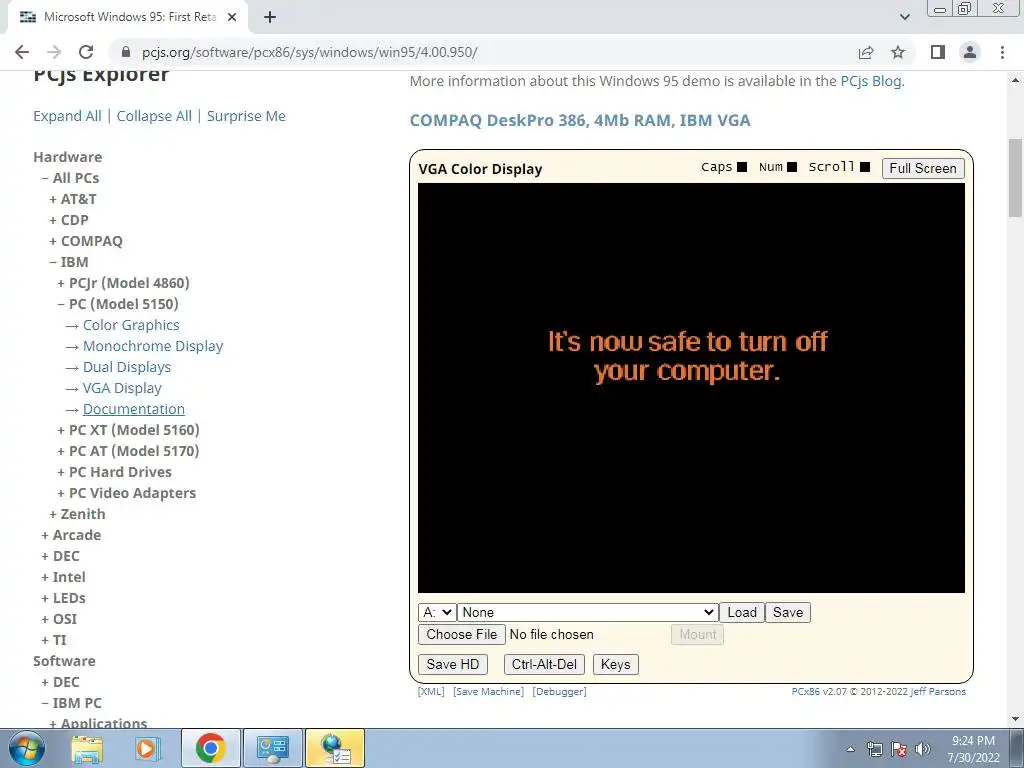Click the Choose File button
Viewport: 1024px width, 768px height.
pos(462,635)
